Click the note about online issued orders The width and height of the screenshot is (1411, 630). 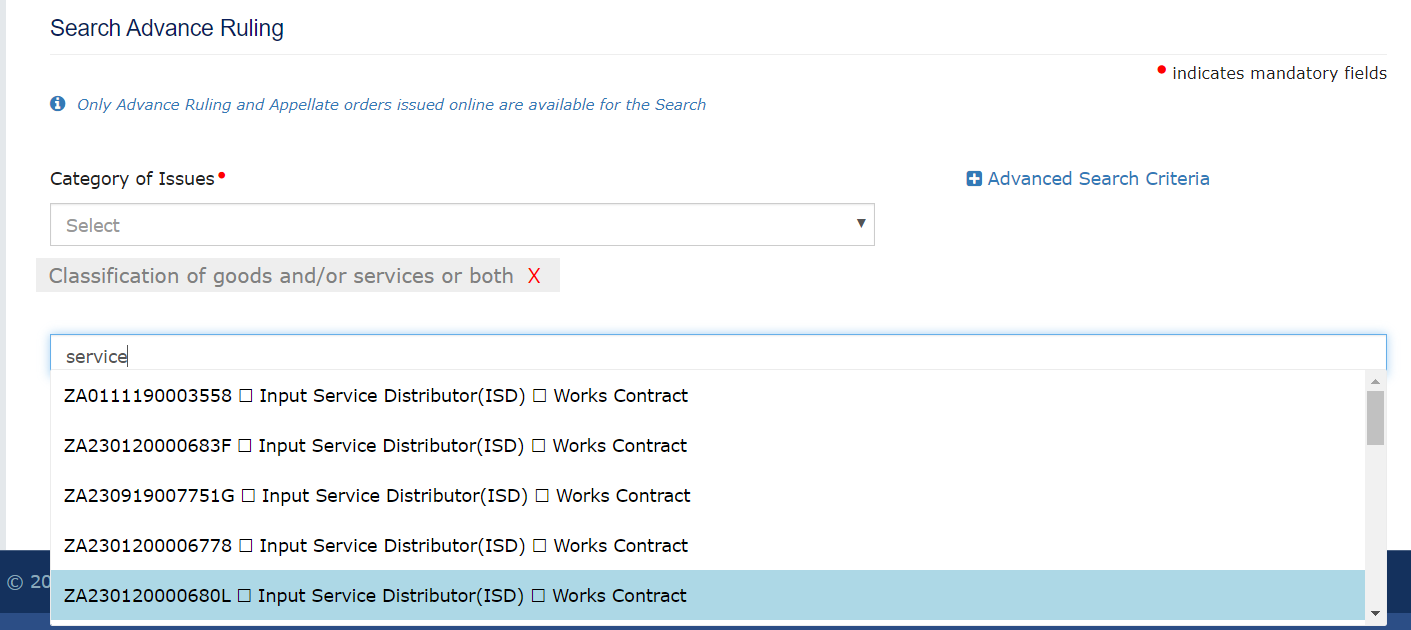(392, 105)
